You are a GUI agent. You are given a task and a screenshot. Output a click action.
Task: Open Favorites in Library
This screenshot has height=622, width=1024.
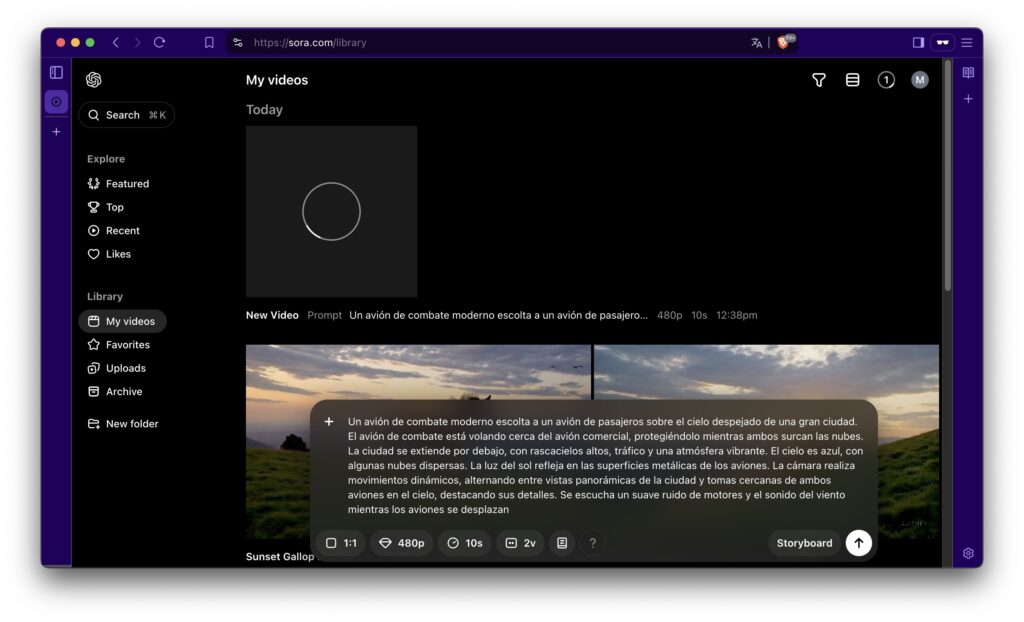(x=119, y=345)
